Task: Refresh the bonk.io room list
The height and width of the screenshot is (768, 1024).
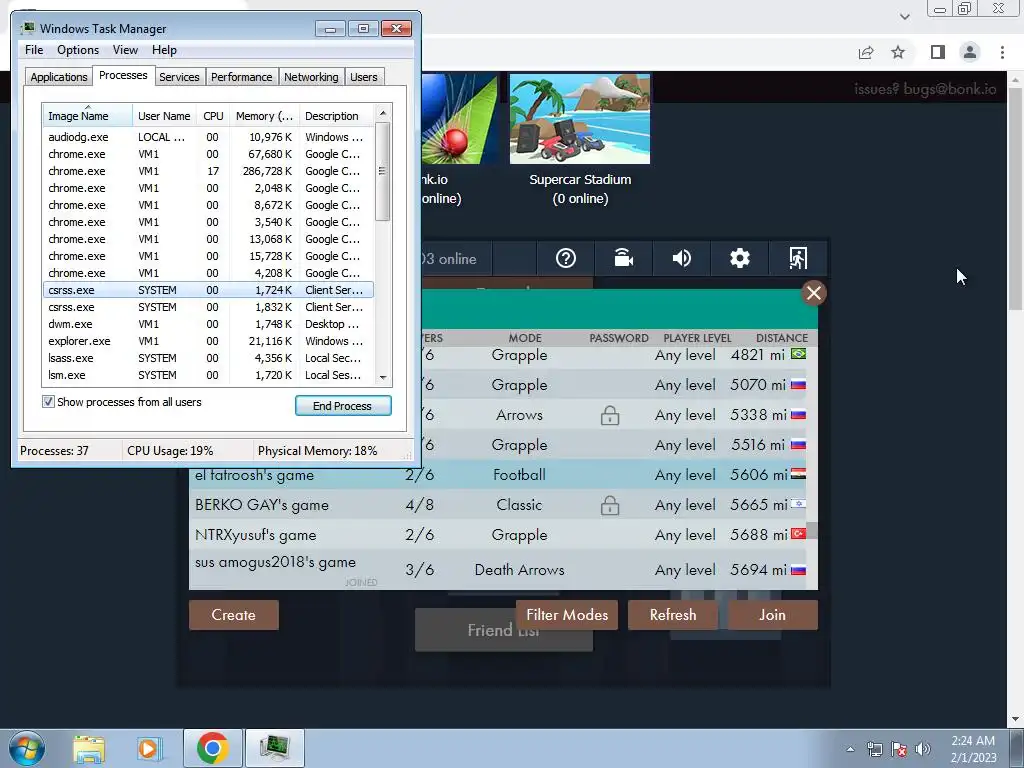Action: (673, 615)
